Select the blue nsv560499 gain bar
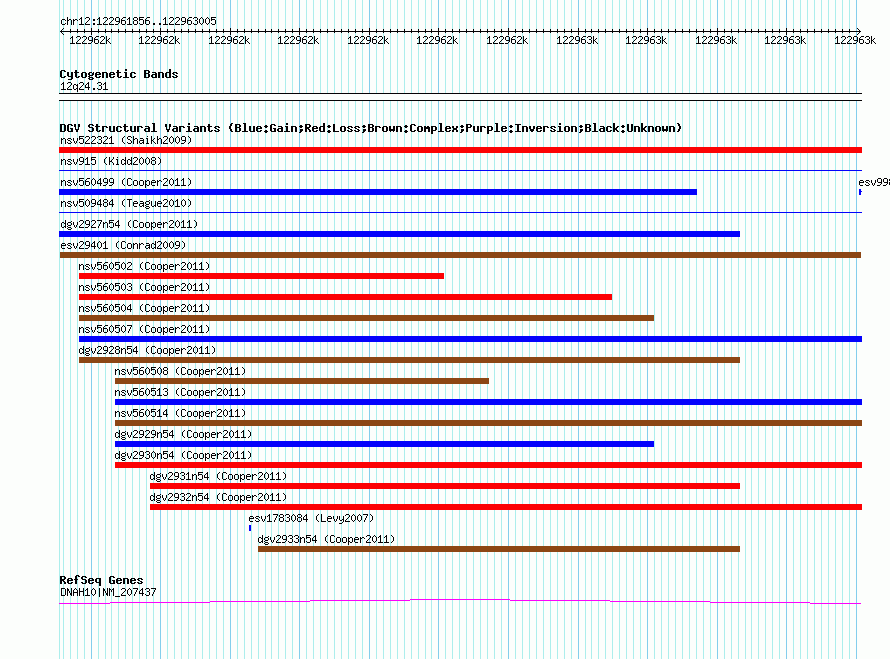890x659 pixels. [x=378, y=192]
